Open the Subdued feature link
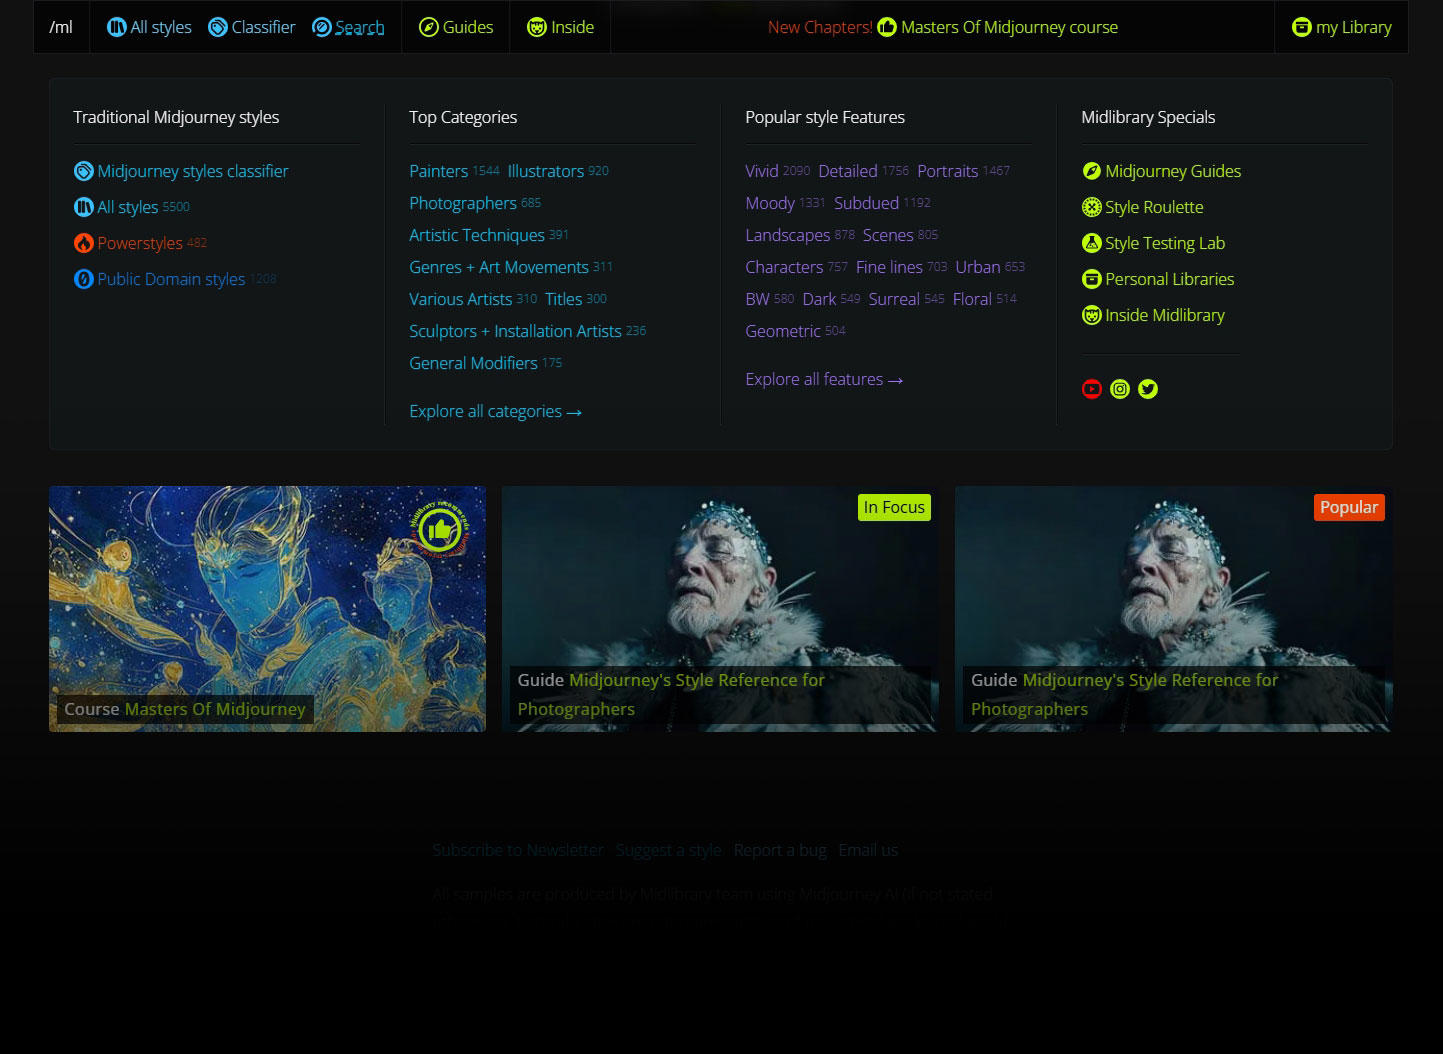 tap(867, 203)
